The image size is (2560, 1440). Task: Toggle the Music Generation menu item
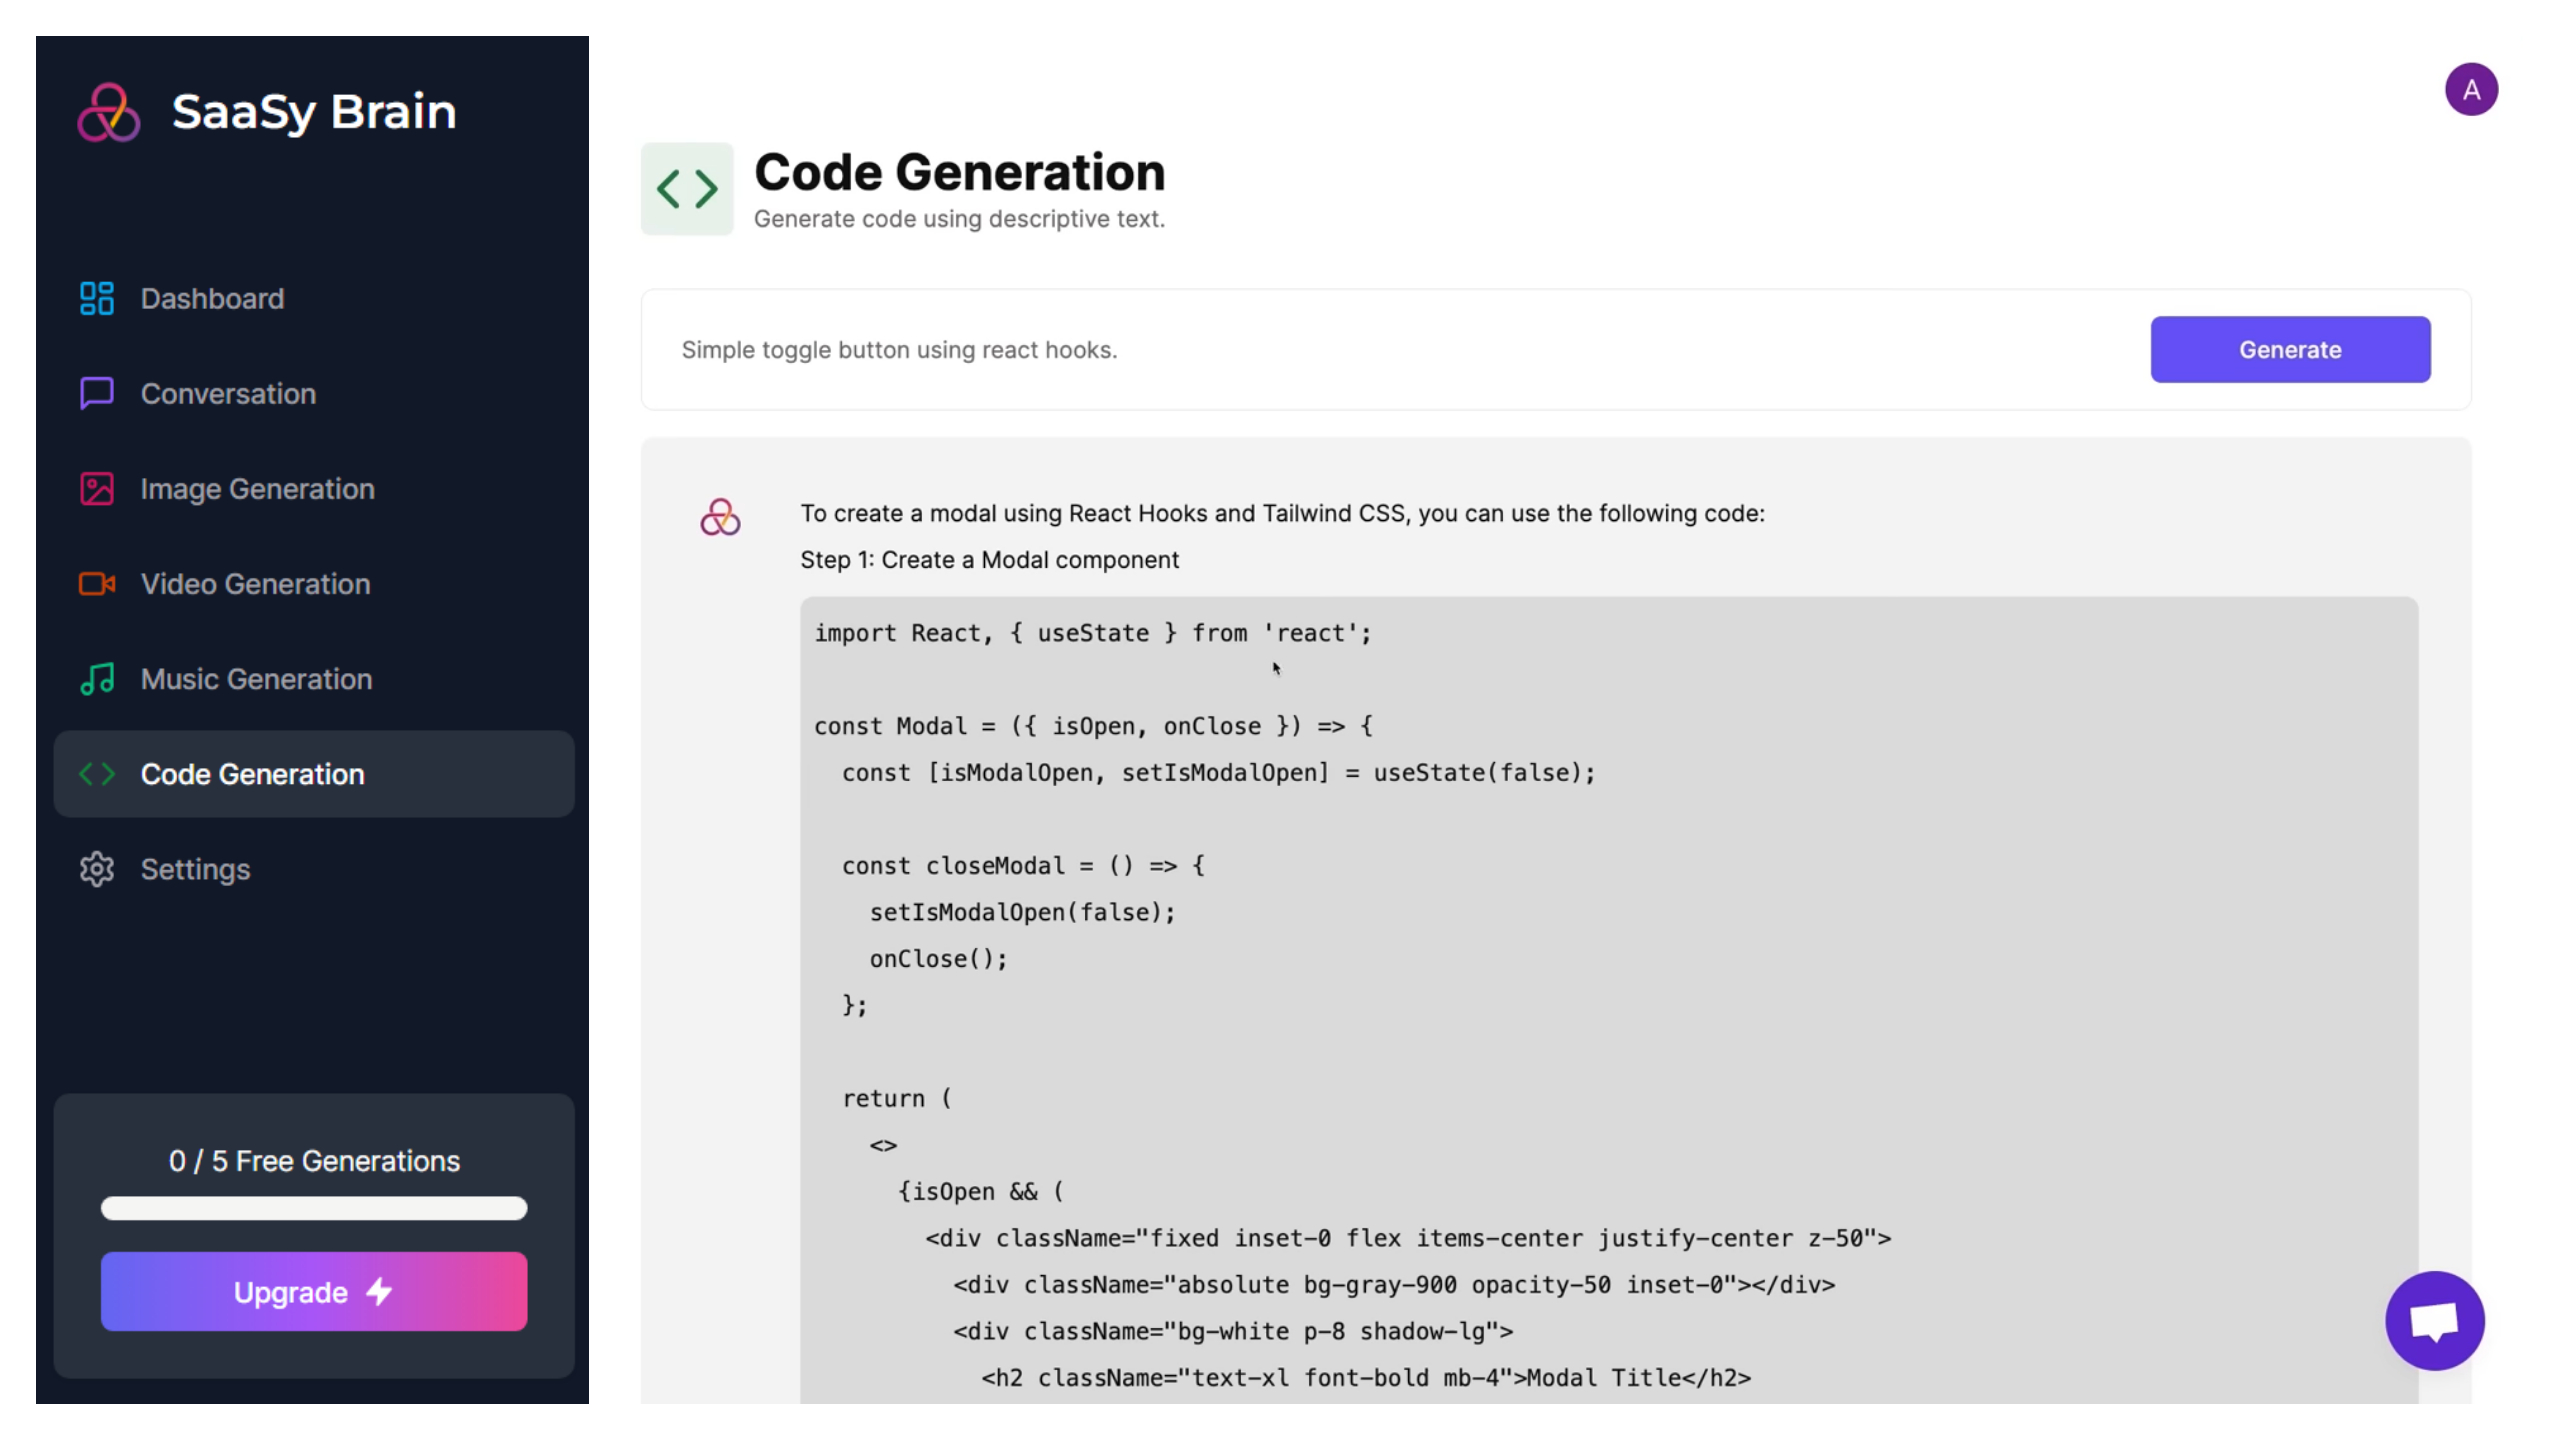pyautogui.click(x=257, y=677)
